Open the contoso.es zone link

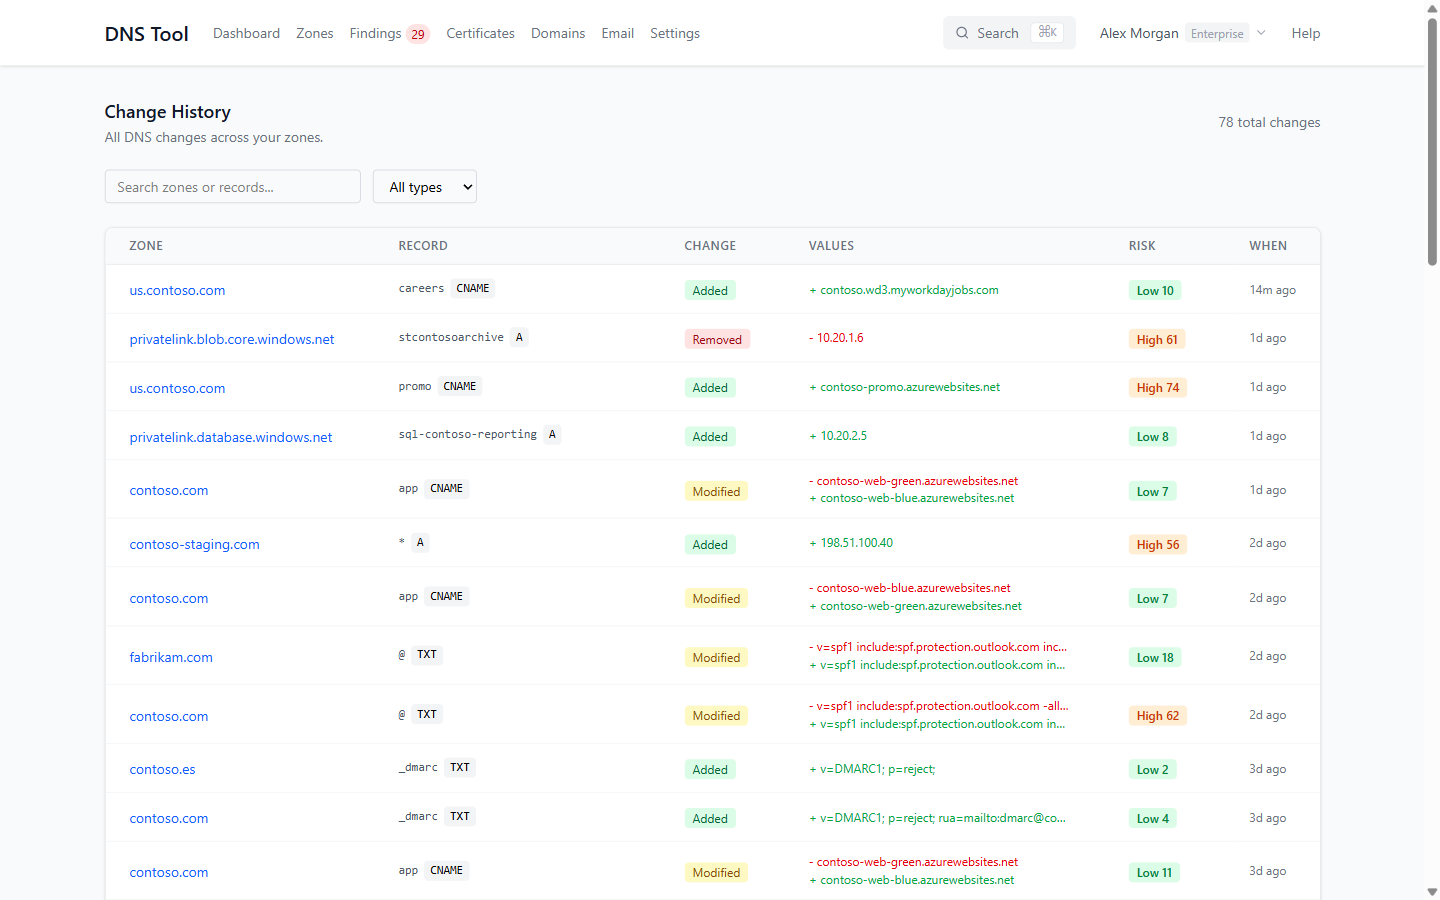162,769
